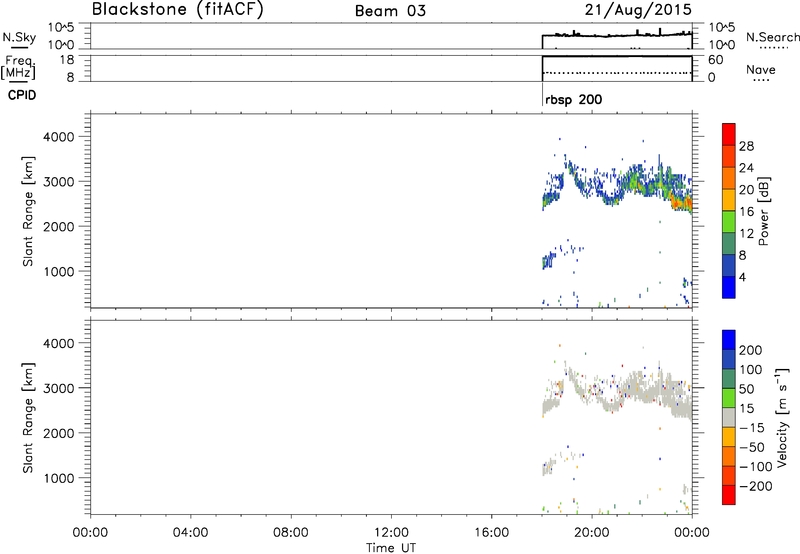Click the gray segment of Velocity color bar
Viewport: 800px width, 554px height.
click(x=729, y=417)
